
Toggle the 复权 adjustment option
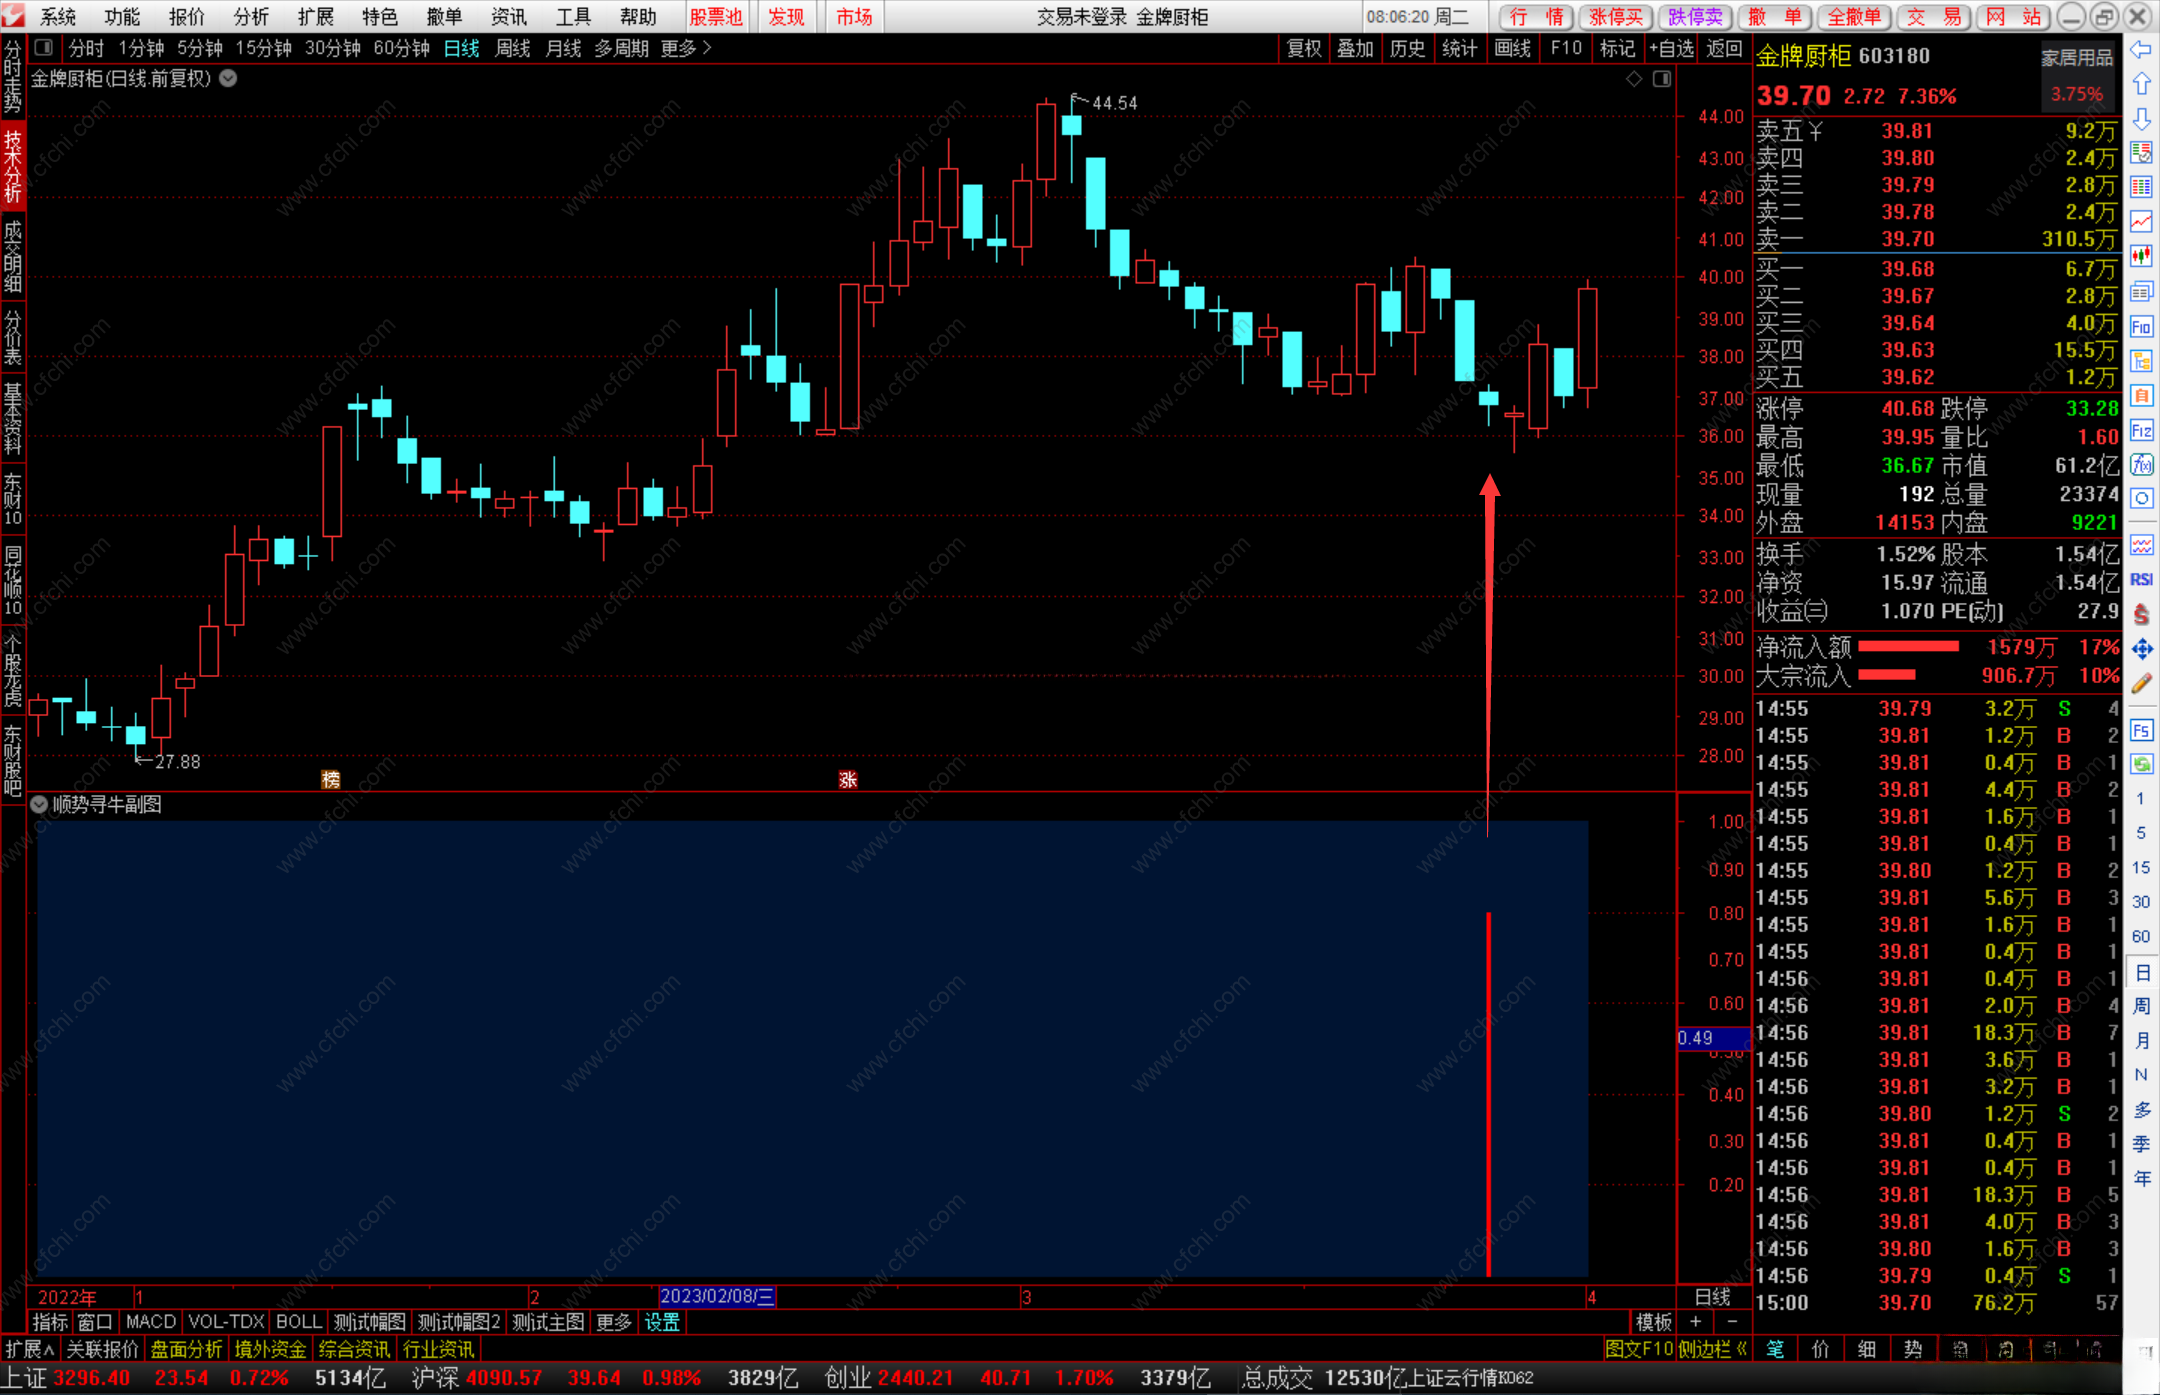click(1303, 48)
